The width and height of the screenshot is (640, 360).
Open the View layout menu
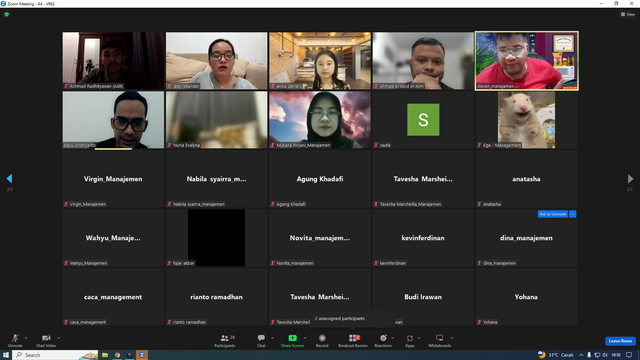[628, 14]
